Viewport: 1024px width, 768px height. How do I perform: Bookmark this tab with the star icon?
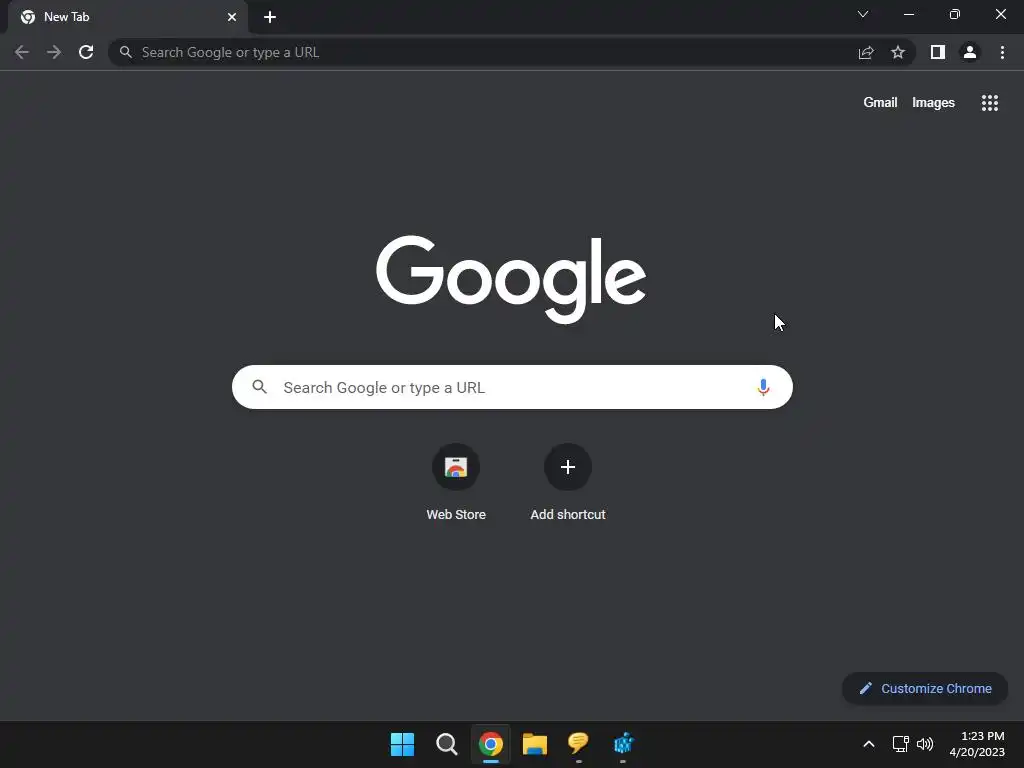click(898, 52)
